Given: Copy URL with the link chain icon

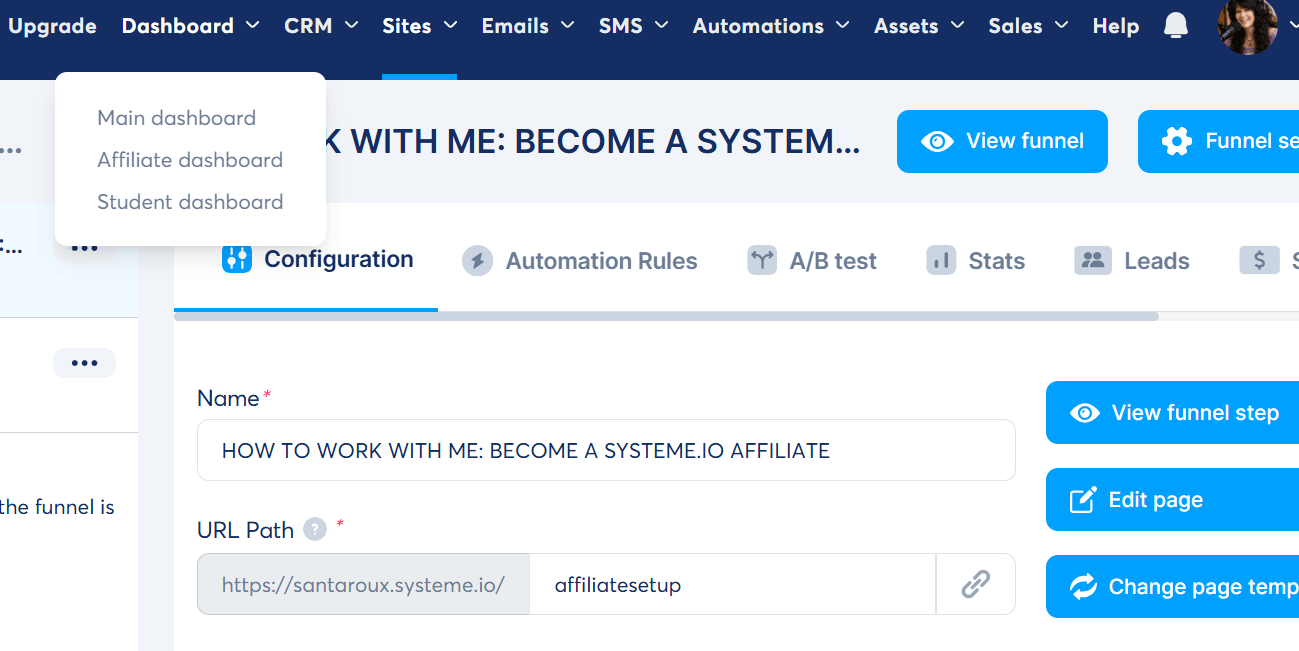Looking at the screenshot, I should (975, 584).
